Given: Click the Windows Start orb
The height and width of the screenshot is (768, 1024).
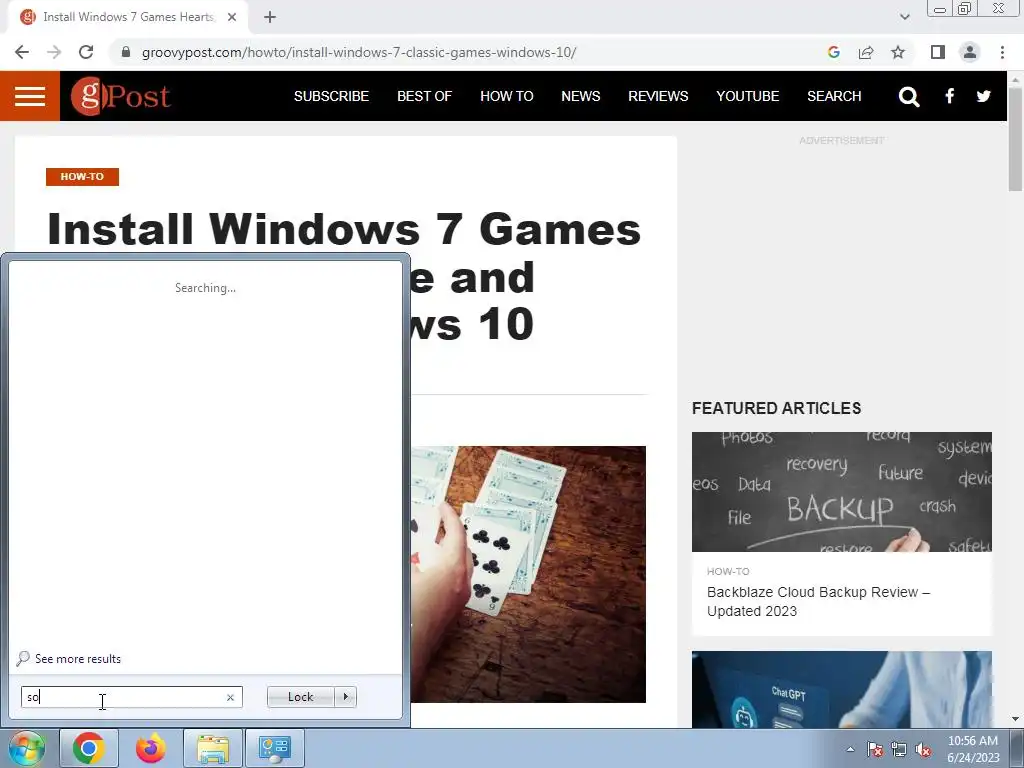Looking at the screenshot, I should coord(27,748).
